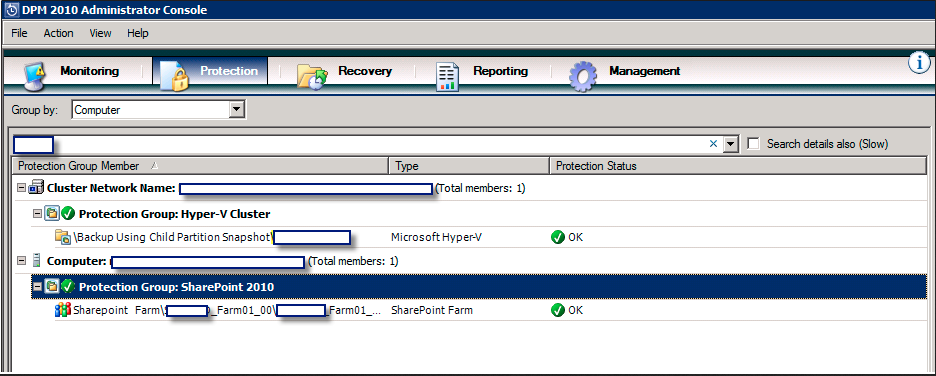The height and width of the screenshot is (376, 936).
Task: Click the Hyper-V Cluster green check icon
Action: click(68, 213)
